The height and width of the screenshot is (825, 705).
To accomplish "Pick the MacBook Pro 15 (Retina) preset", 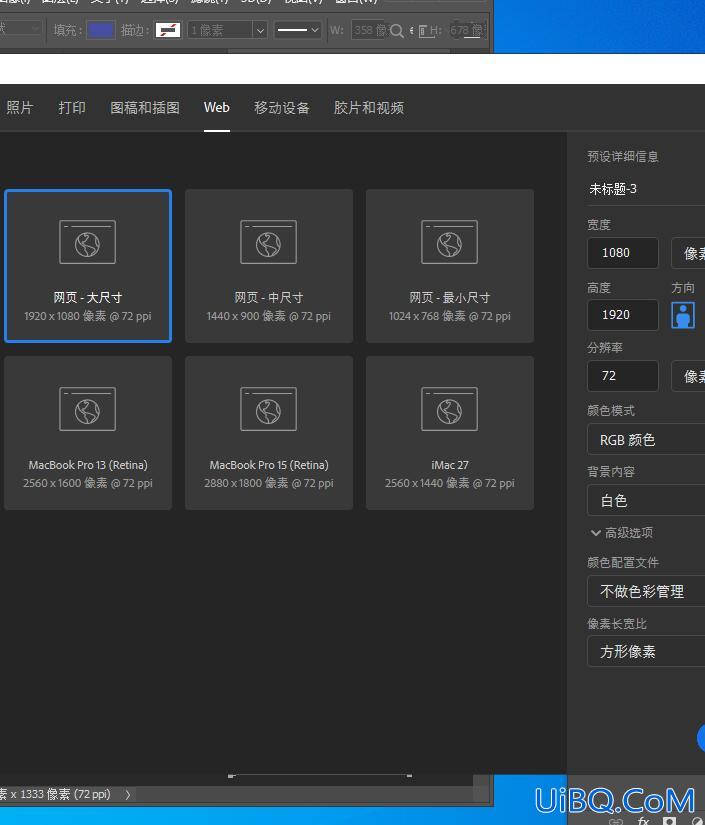I will tap(269, 433).
